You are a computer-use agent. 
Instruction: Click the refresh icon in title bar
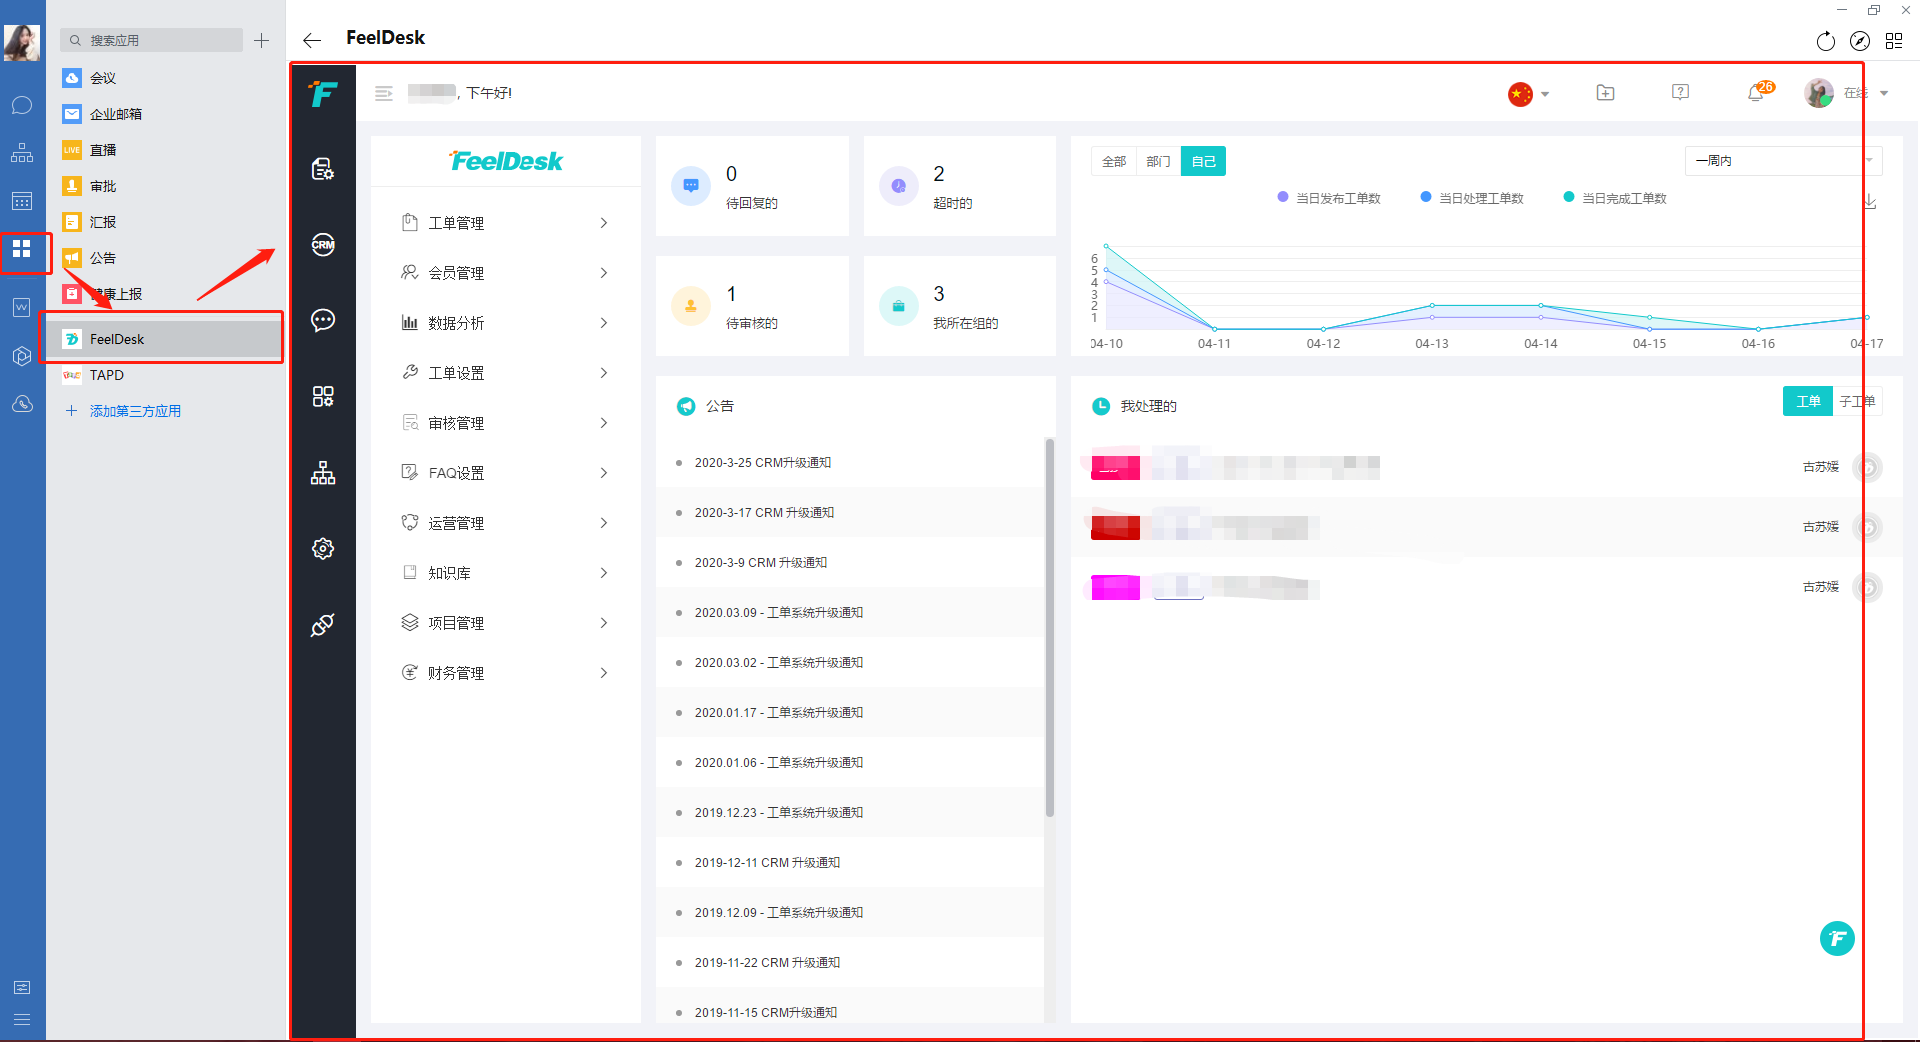(x=1826, y=41)
